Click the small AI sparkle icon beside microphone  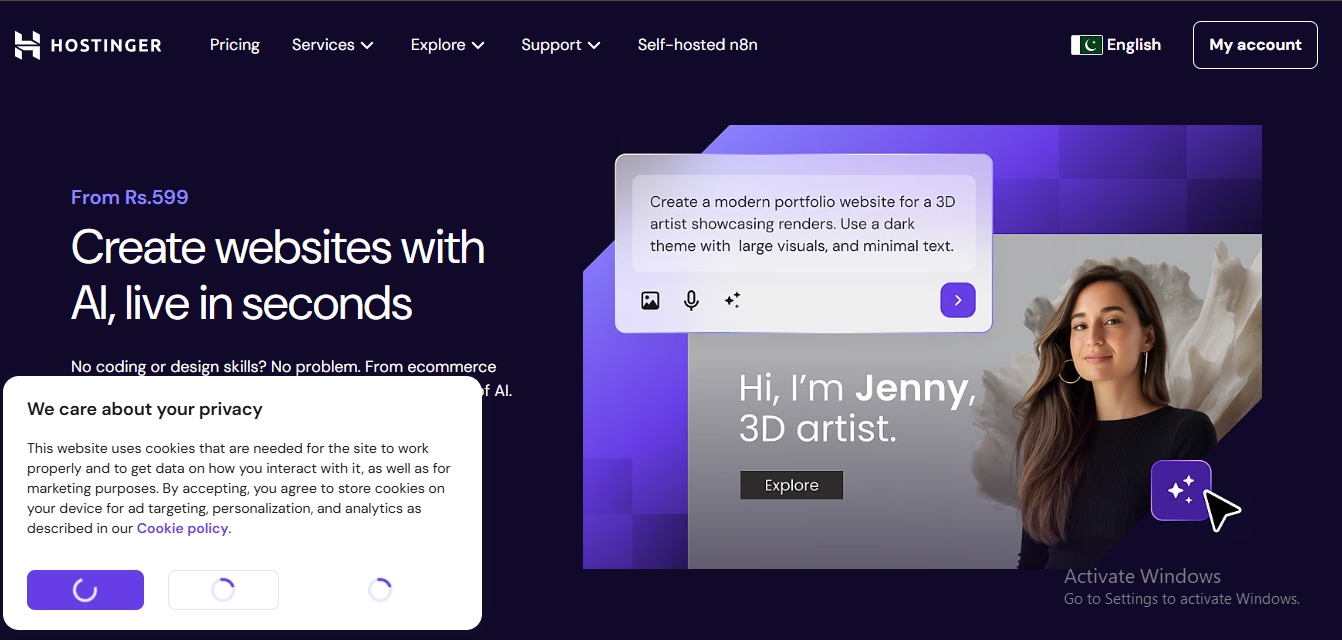(732, 300)
